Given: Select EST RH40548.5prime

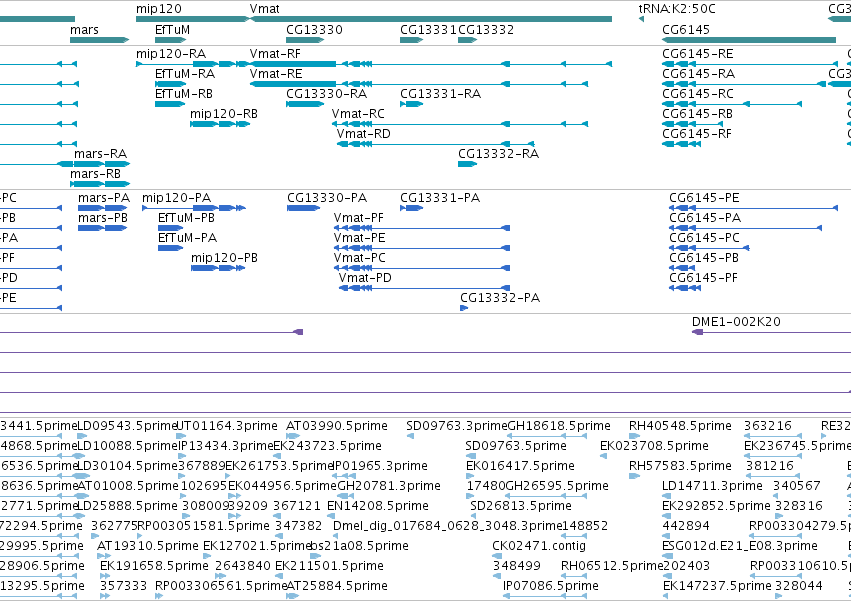Looking at the screenshot, I should (680, 426).
